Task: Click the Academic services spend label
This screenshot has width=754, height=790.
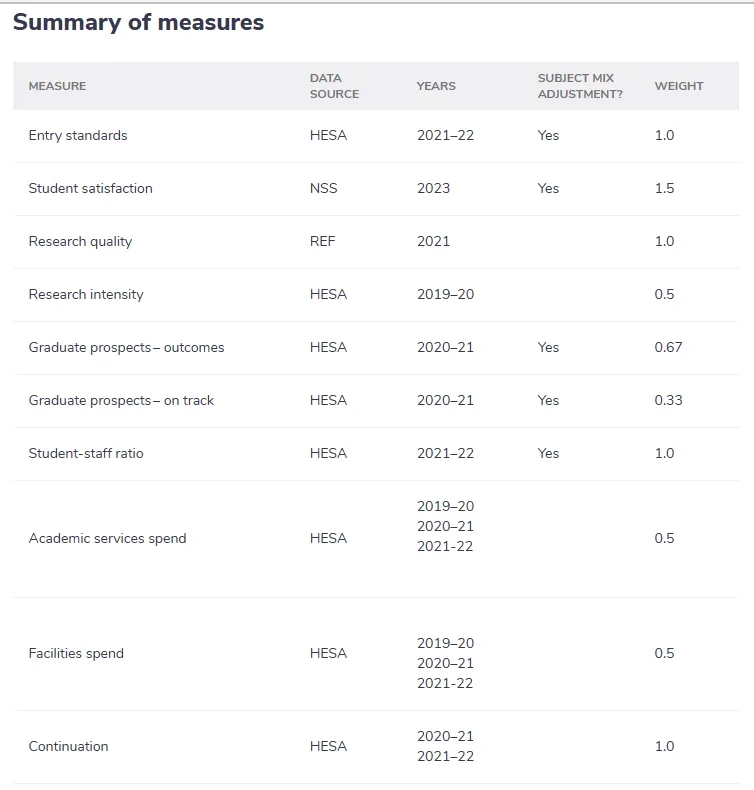Action: pos(107,538)
